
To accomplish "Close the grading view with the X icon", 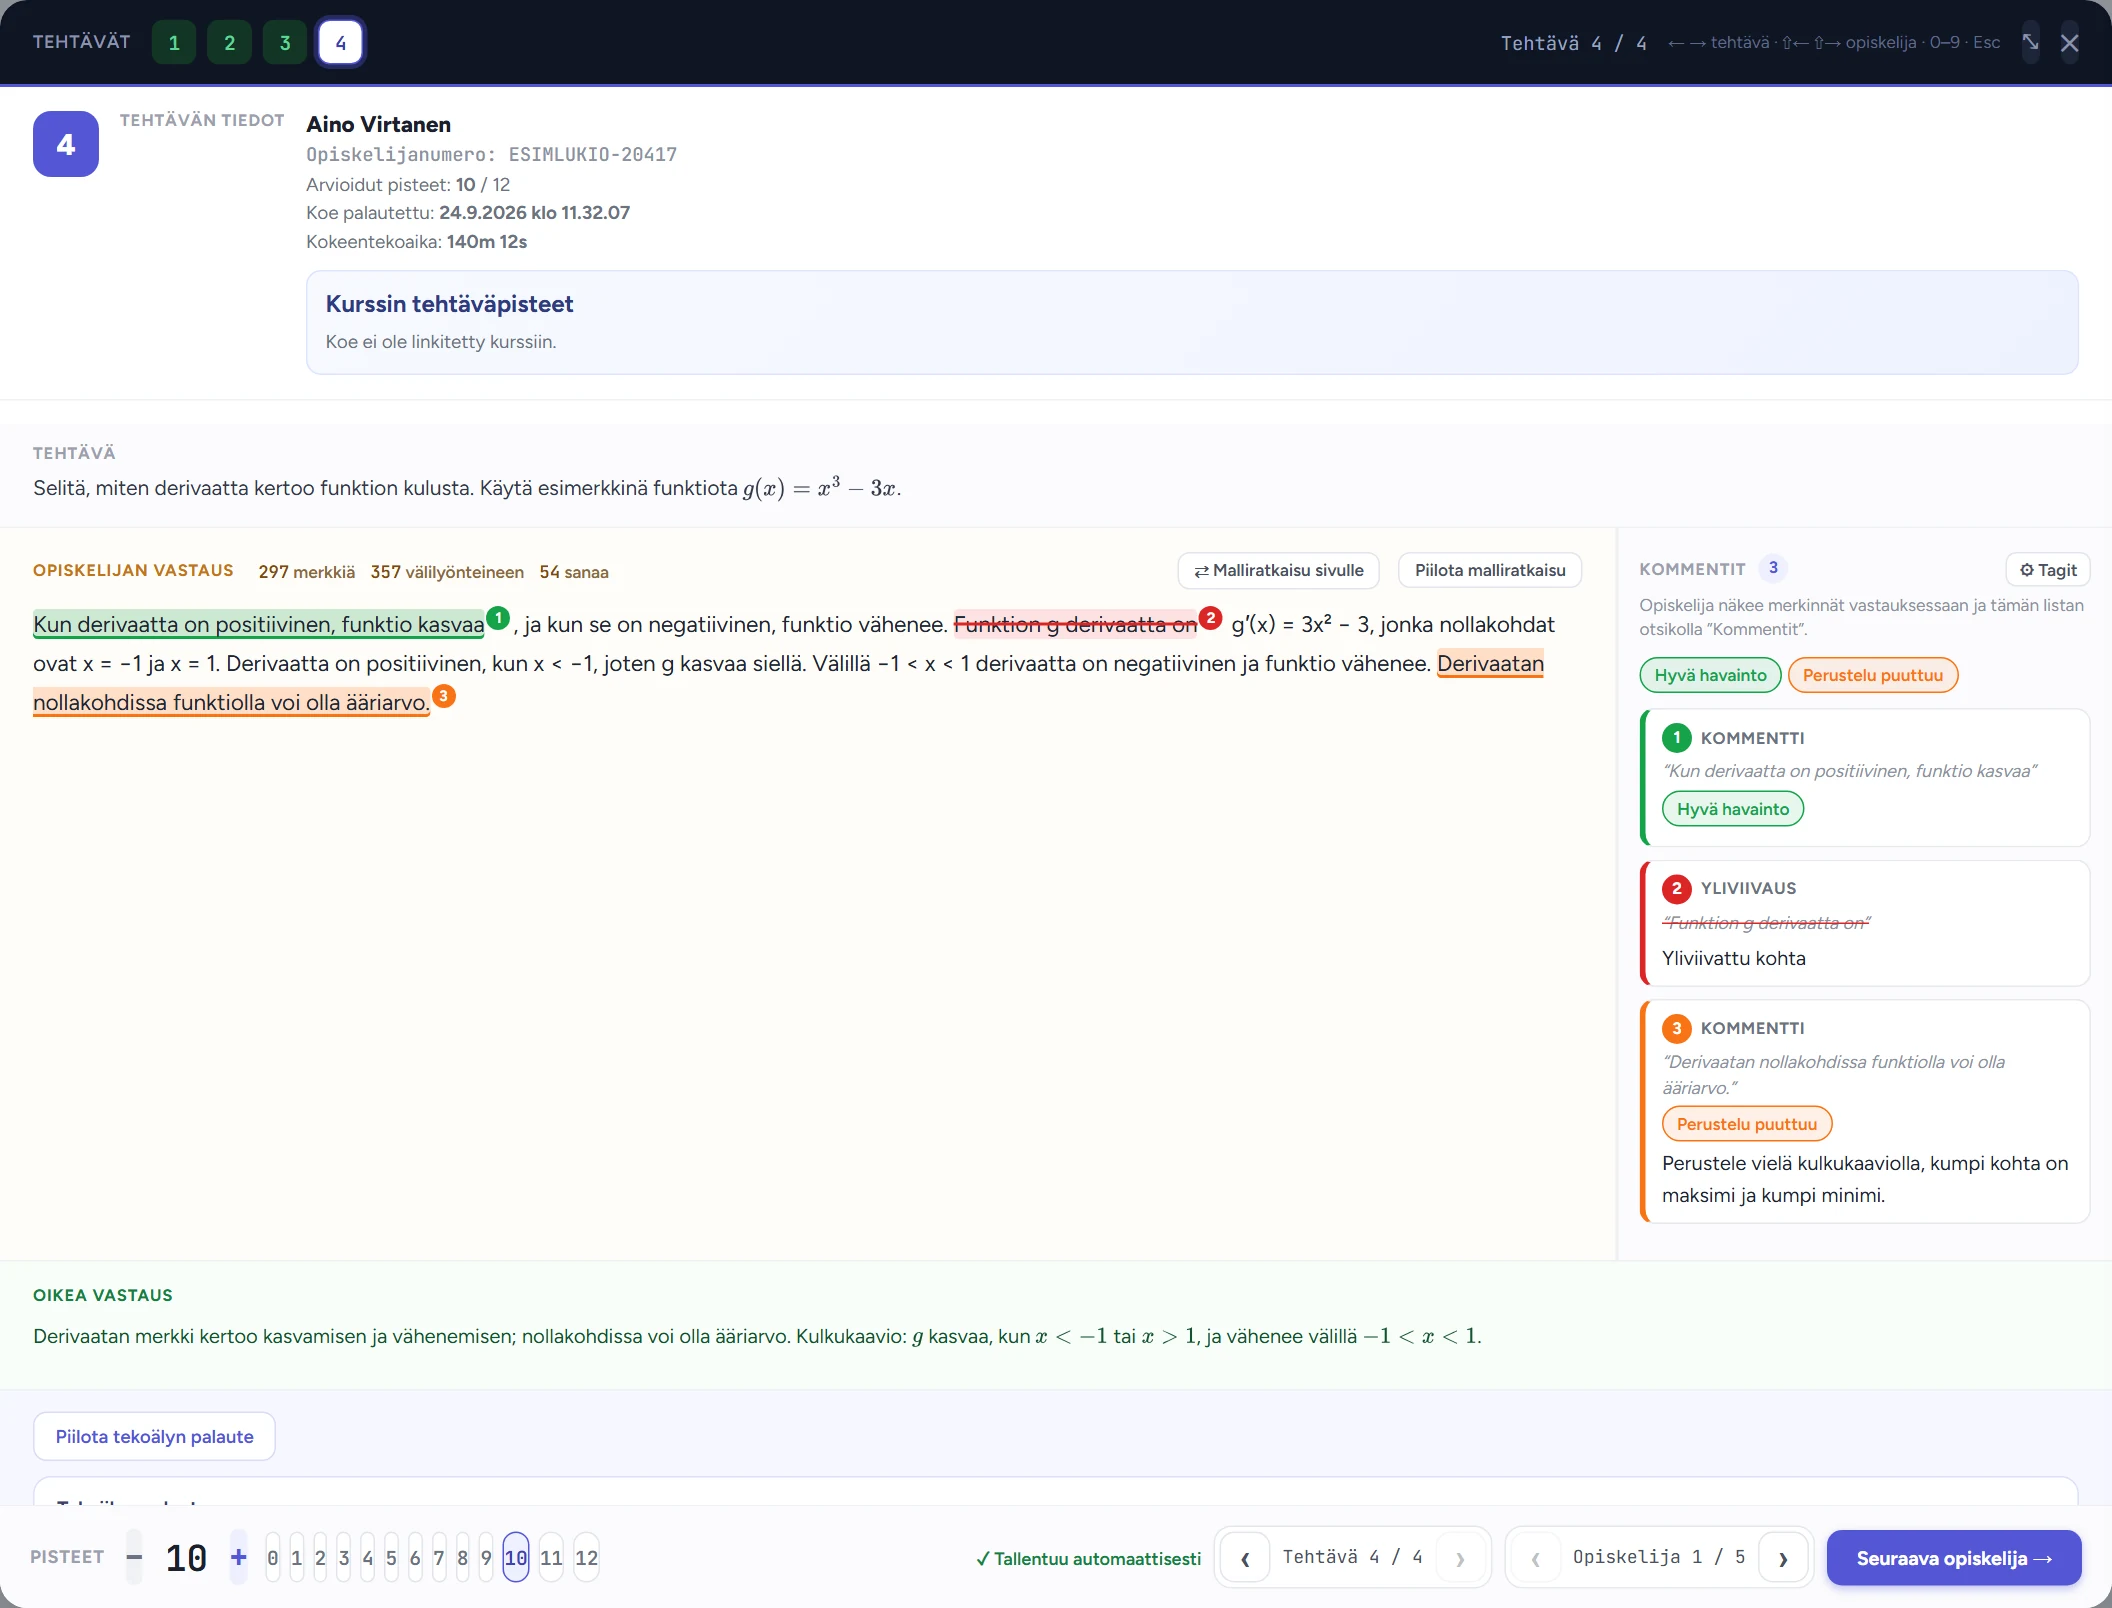I will pos(2070,43).
